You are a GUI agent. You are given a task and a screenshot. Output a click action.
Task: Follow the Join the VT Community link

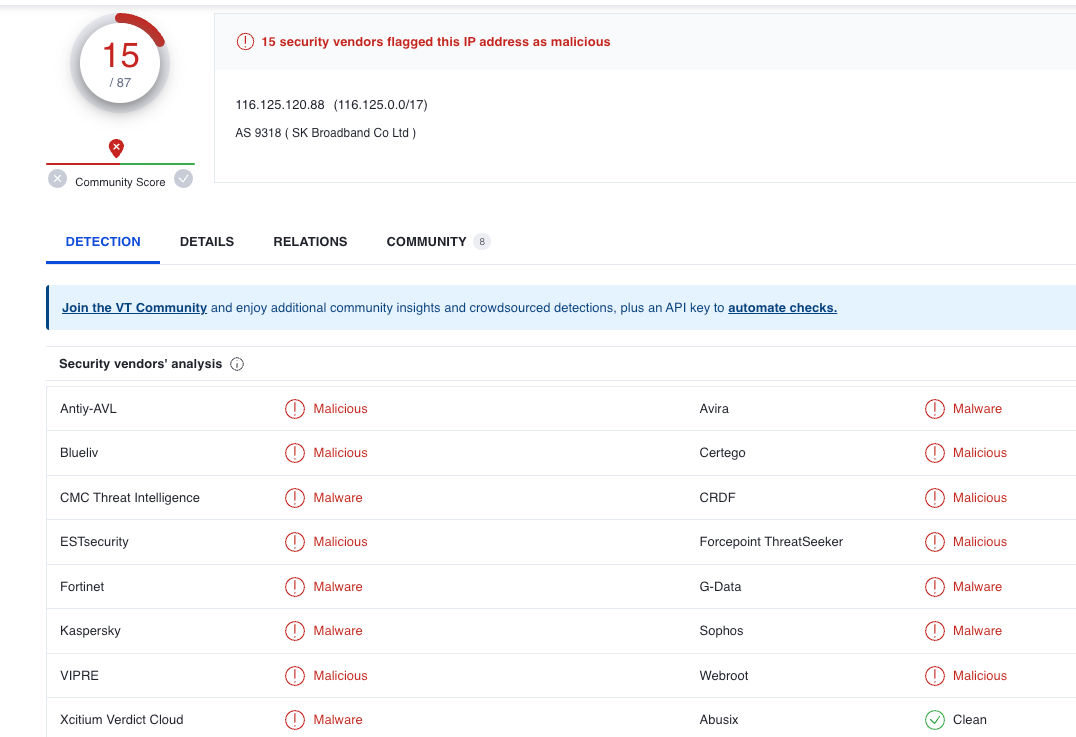[x=134, y=308]
